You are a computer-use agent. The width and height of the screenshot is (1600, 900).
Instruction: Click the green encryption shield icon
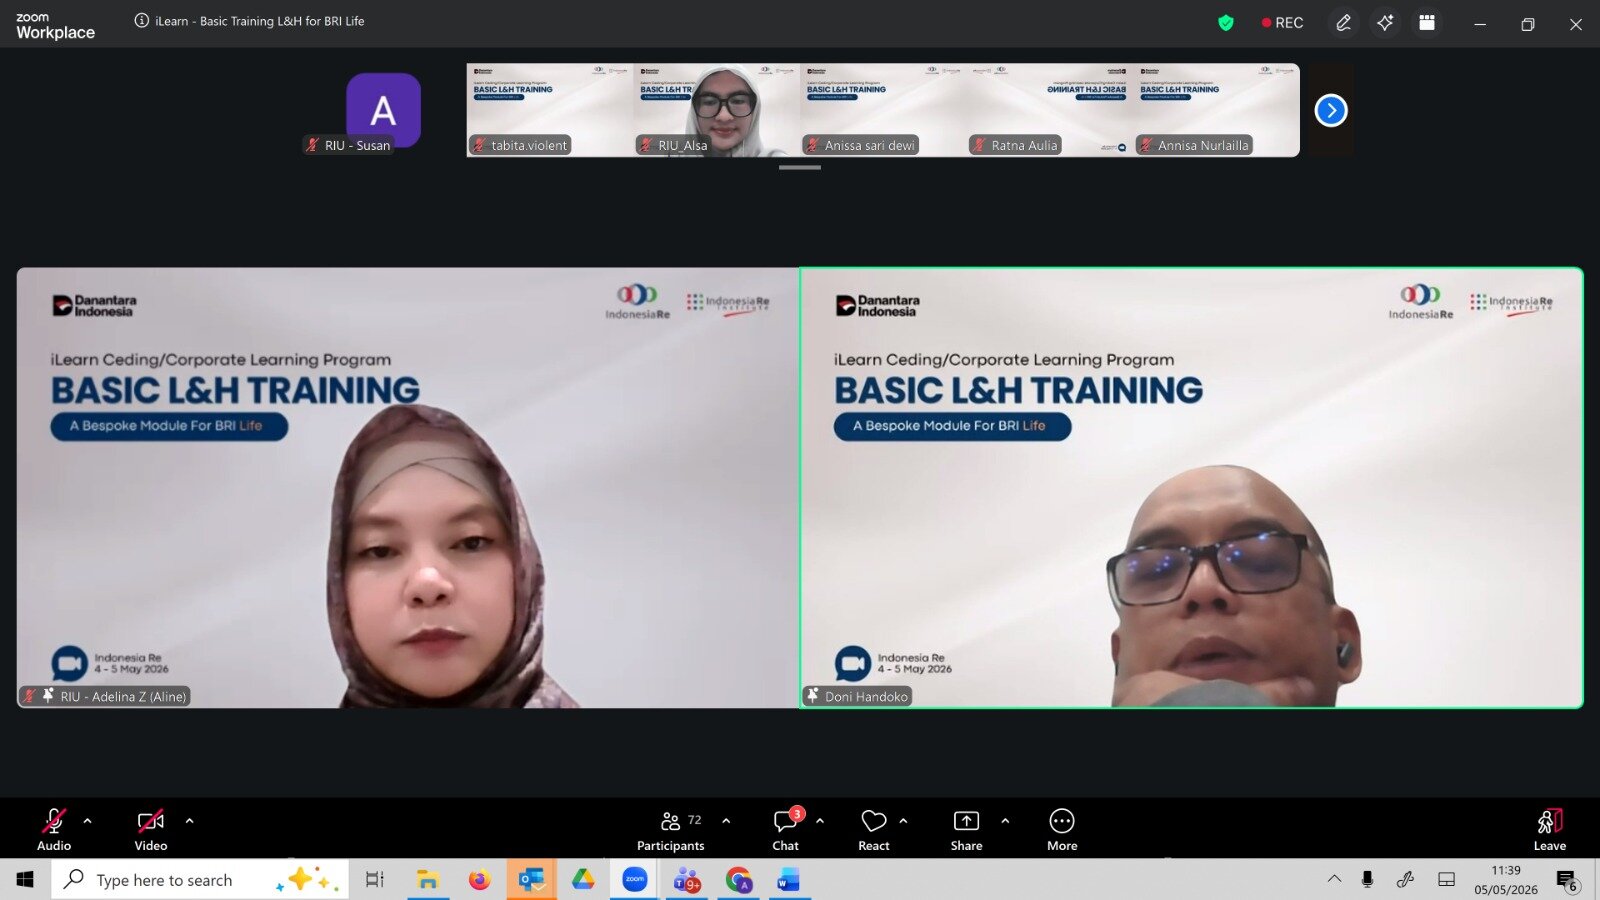click(x=1226, y=23)
